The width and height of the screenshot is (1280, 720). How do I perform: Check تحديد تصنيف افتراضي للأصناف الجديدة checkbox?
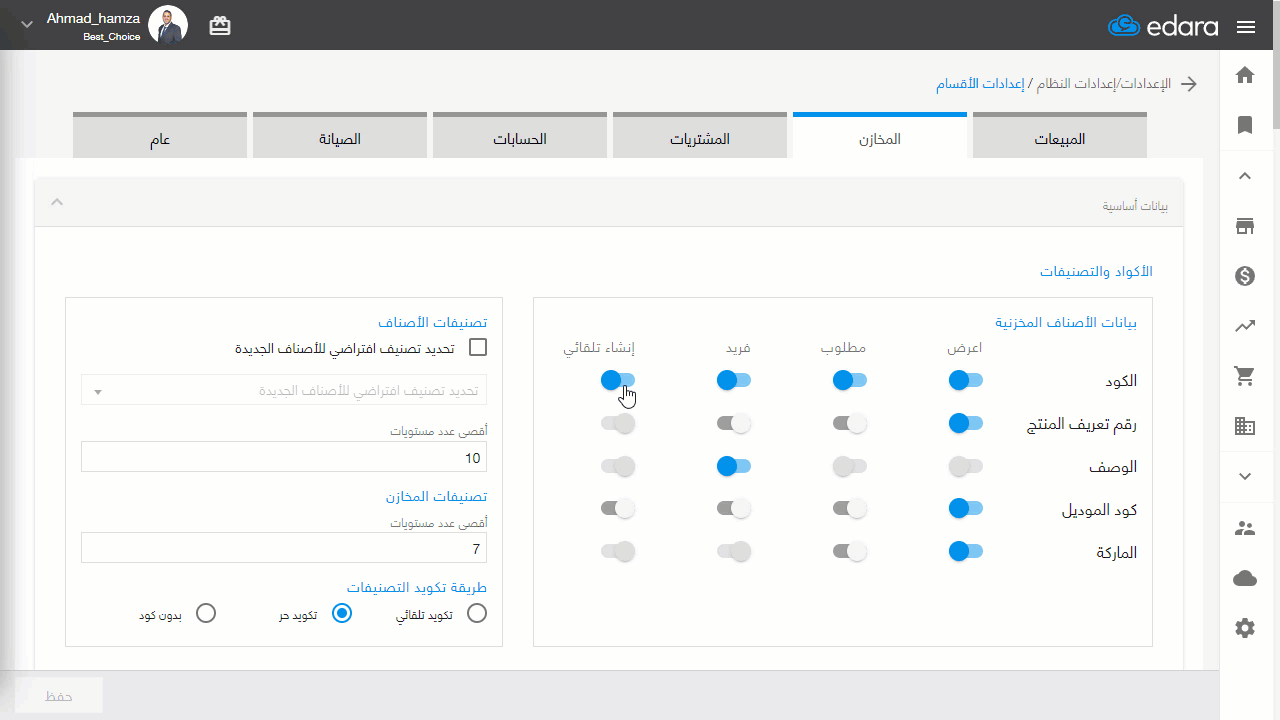(478, 348)
